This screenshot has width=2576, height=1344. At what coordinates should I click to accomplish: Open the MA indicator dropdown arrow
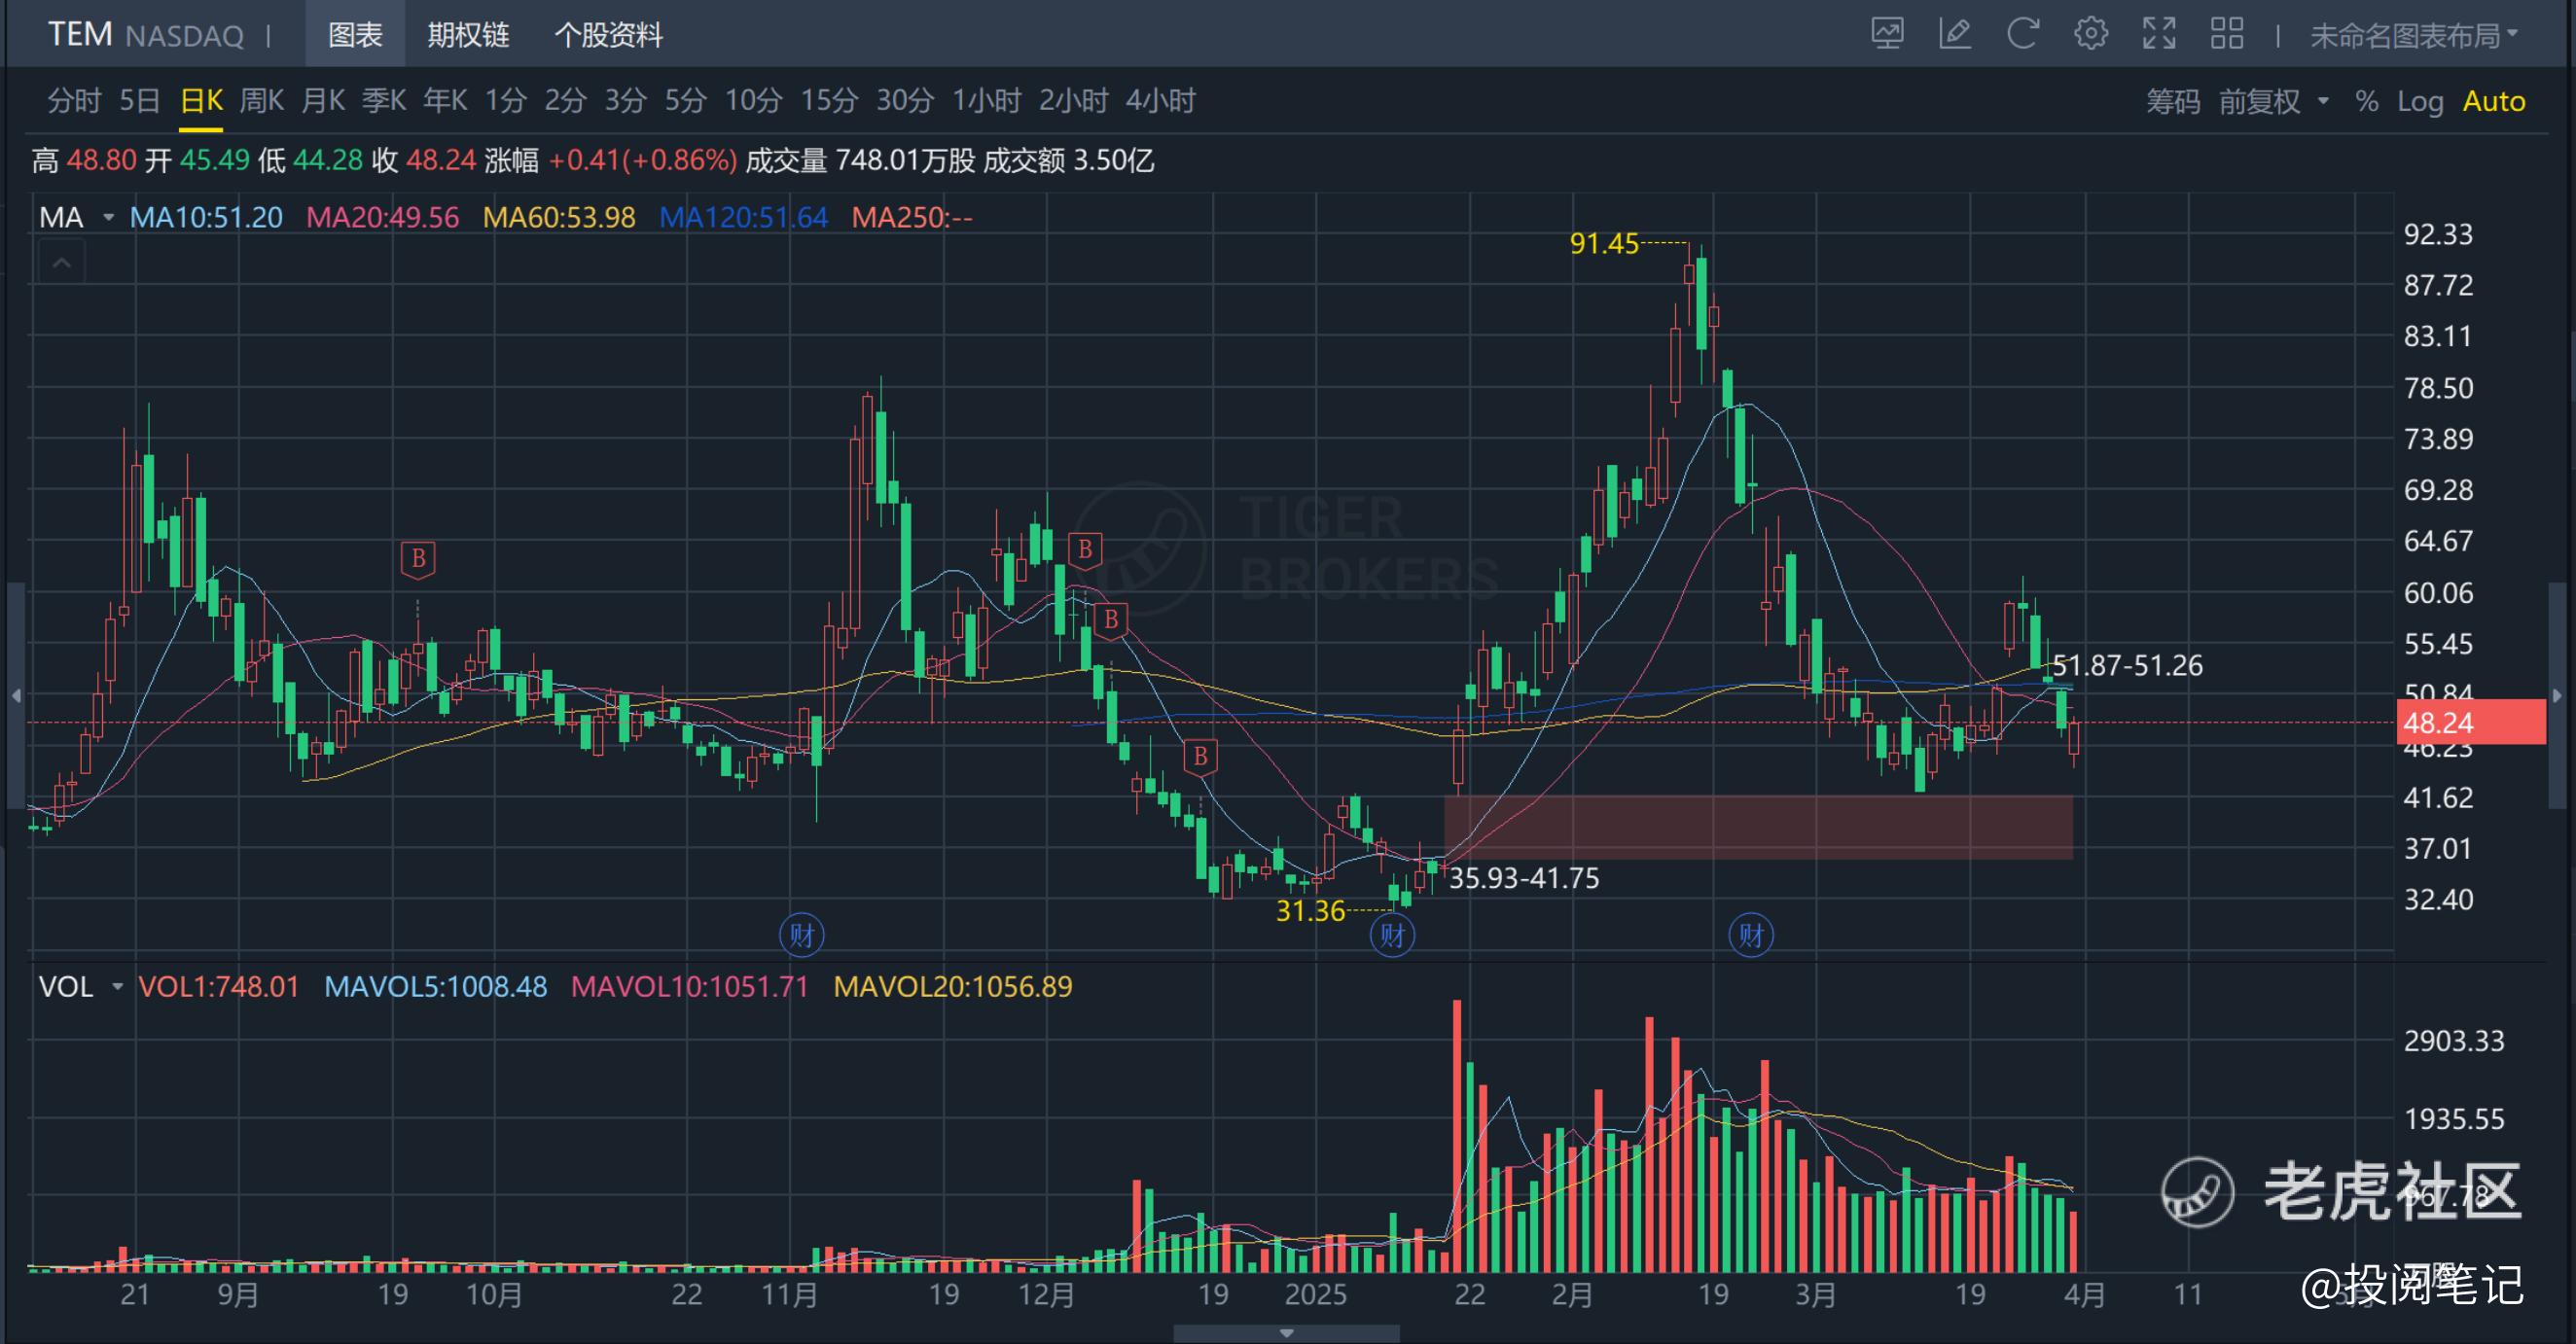(x=108, y=218)
